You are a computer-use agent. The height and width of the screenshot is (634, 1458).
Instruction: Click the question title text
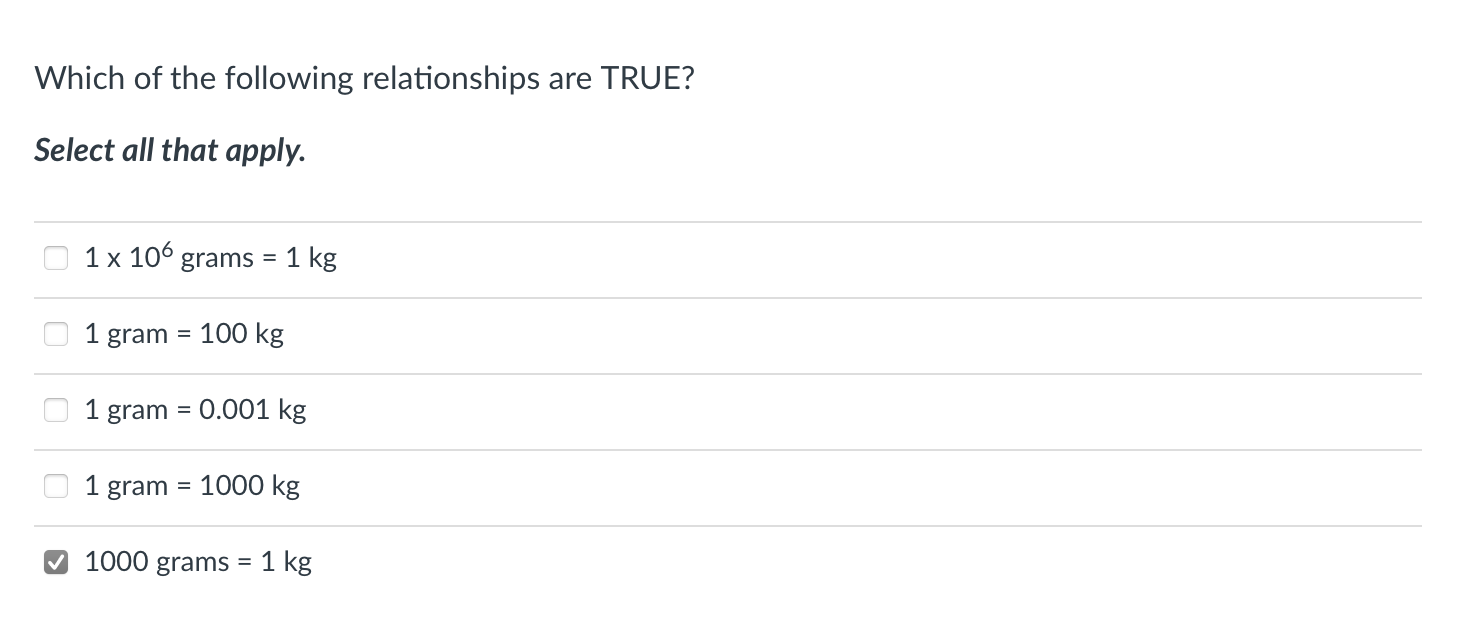(364, 78)
